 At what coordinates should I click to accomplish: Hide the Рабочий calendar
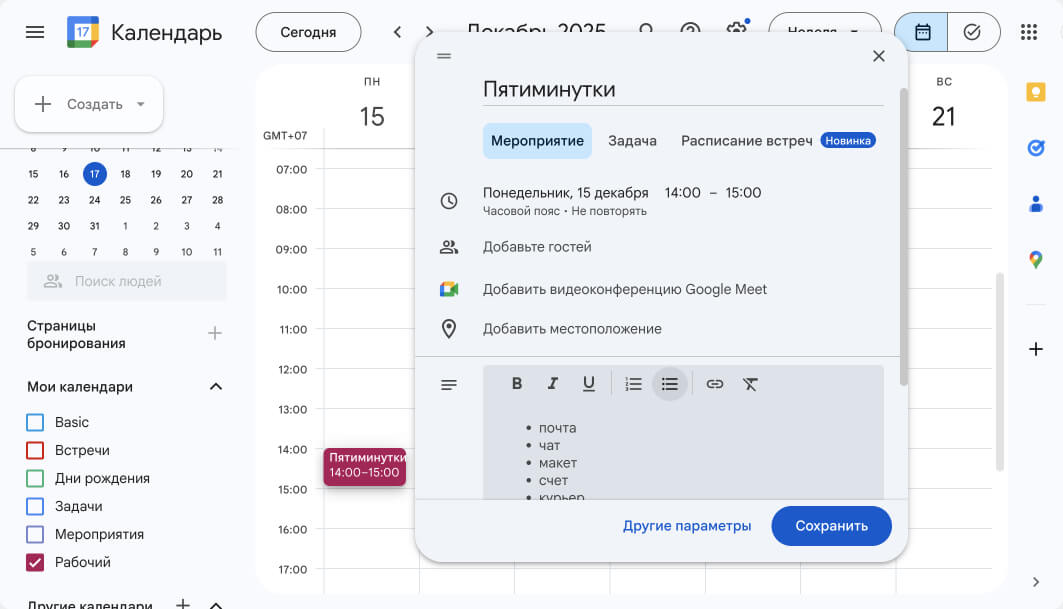coord(35,562)
